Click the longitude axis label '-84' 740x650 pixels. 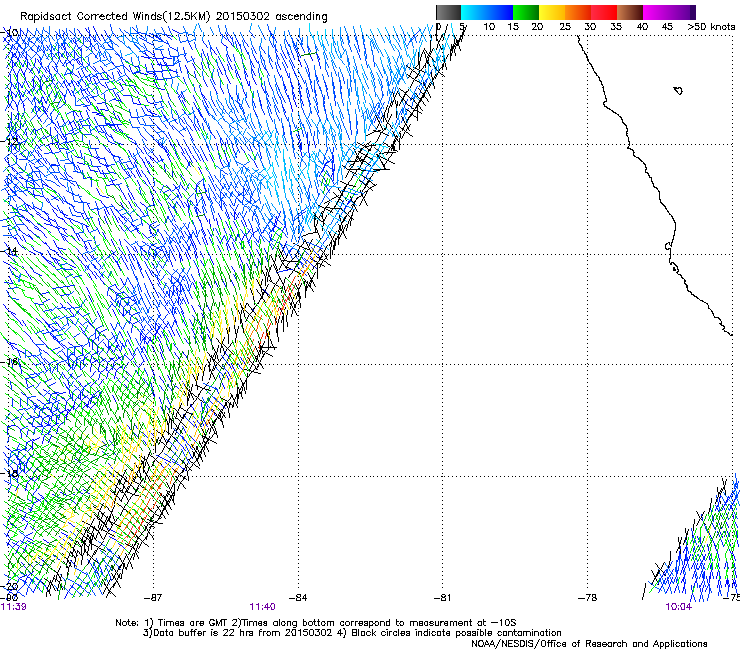pos(298,598)
